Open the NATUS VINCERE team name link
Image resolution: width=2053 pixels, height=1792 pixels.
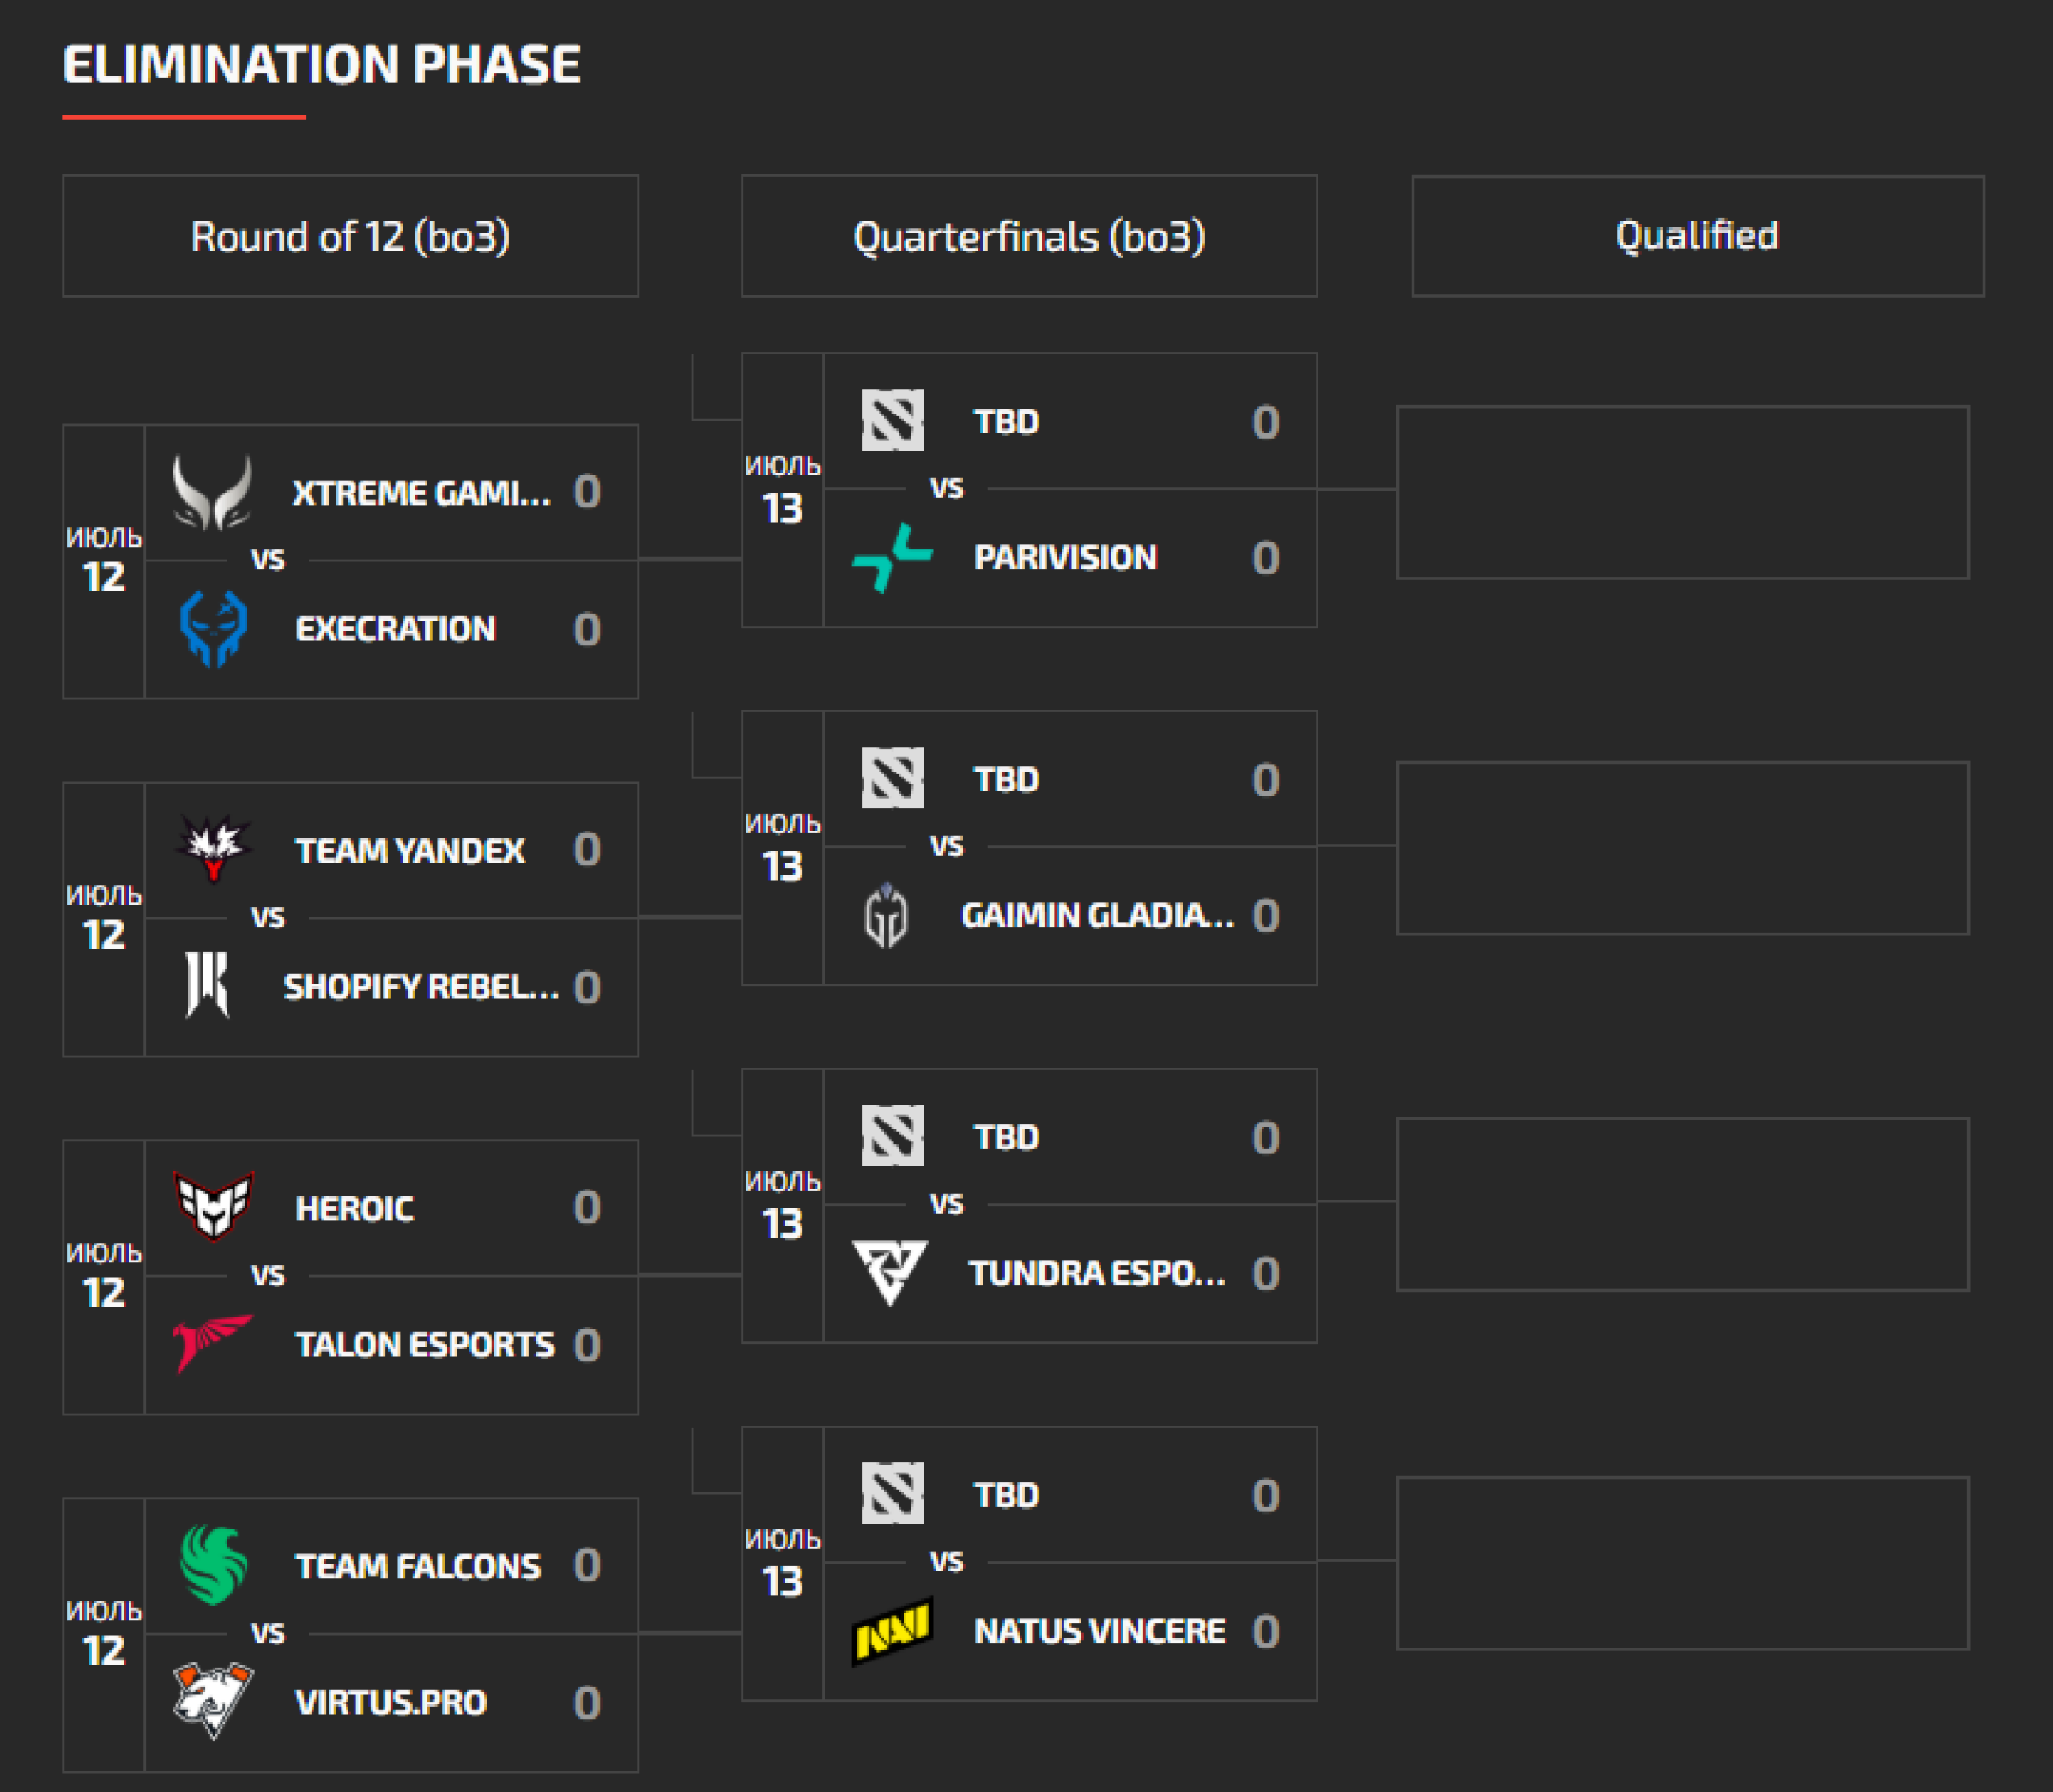point(1099,1631)
